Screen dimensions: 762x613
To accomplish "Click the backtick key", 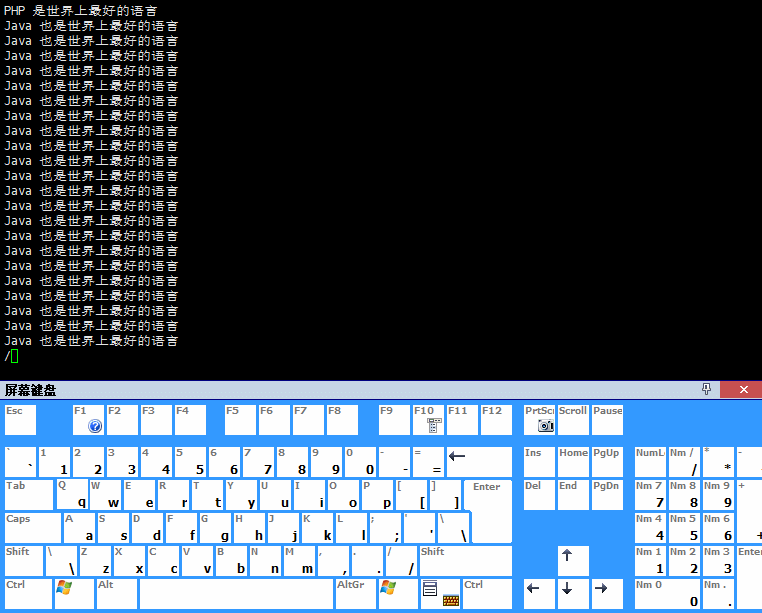I will (x=20, y=462).
